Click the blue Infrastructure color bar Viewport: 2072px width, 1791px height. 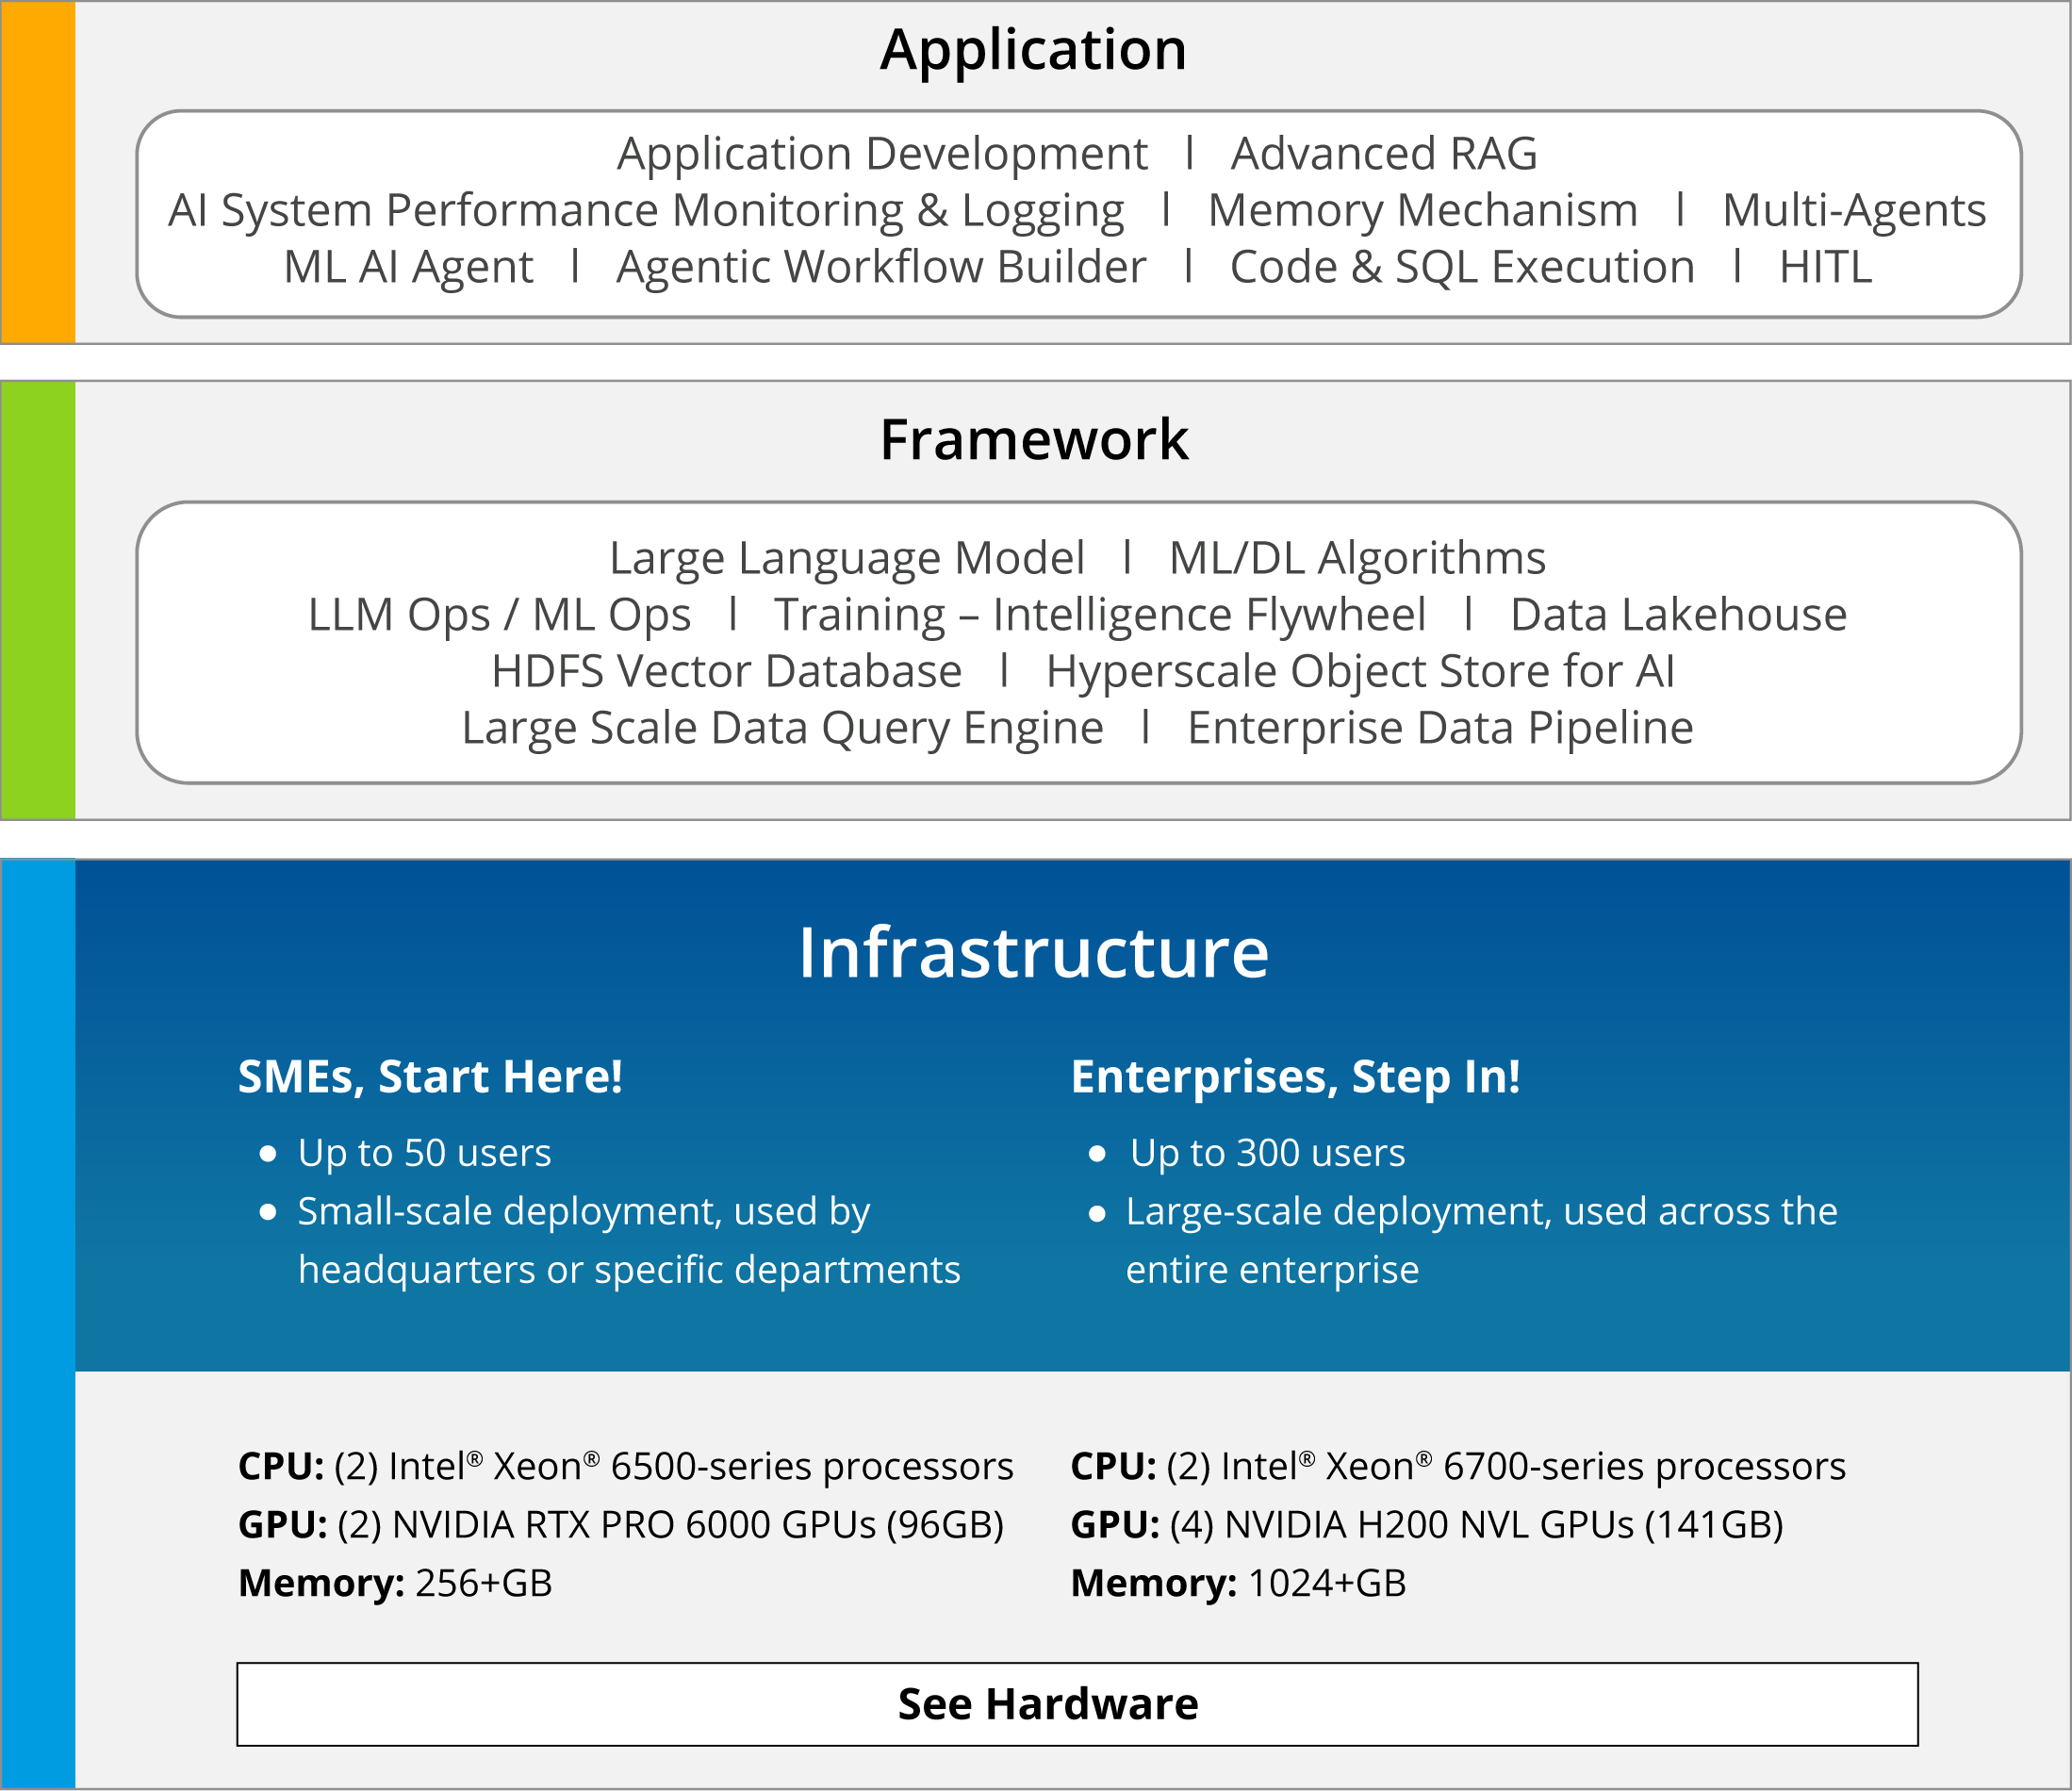tap(38, 1324)
